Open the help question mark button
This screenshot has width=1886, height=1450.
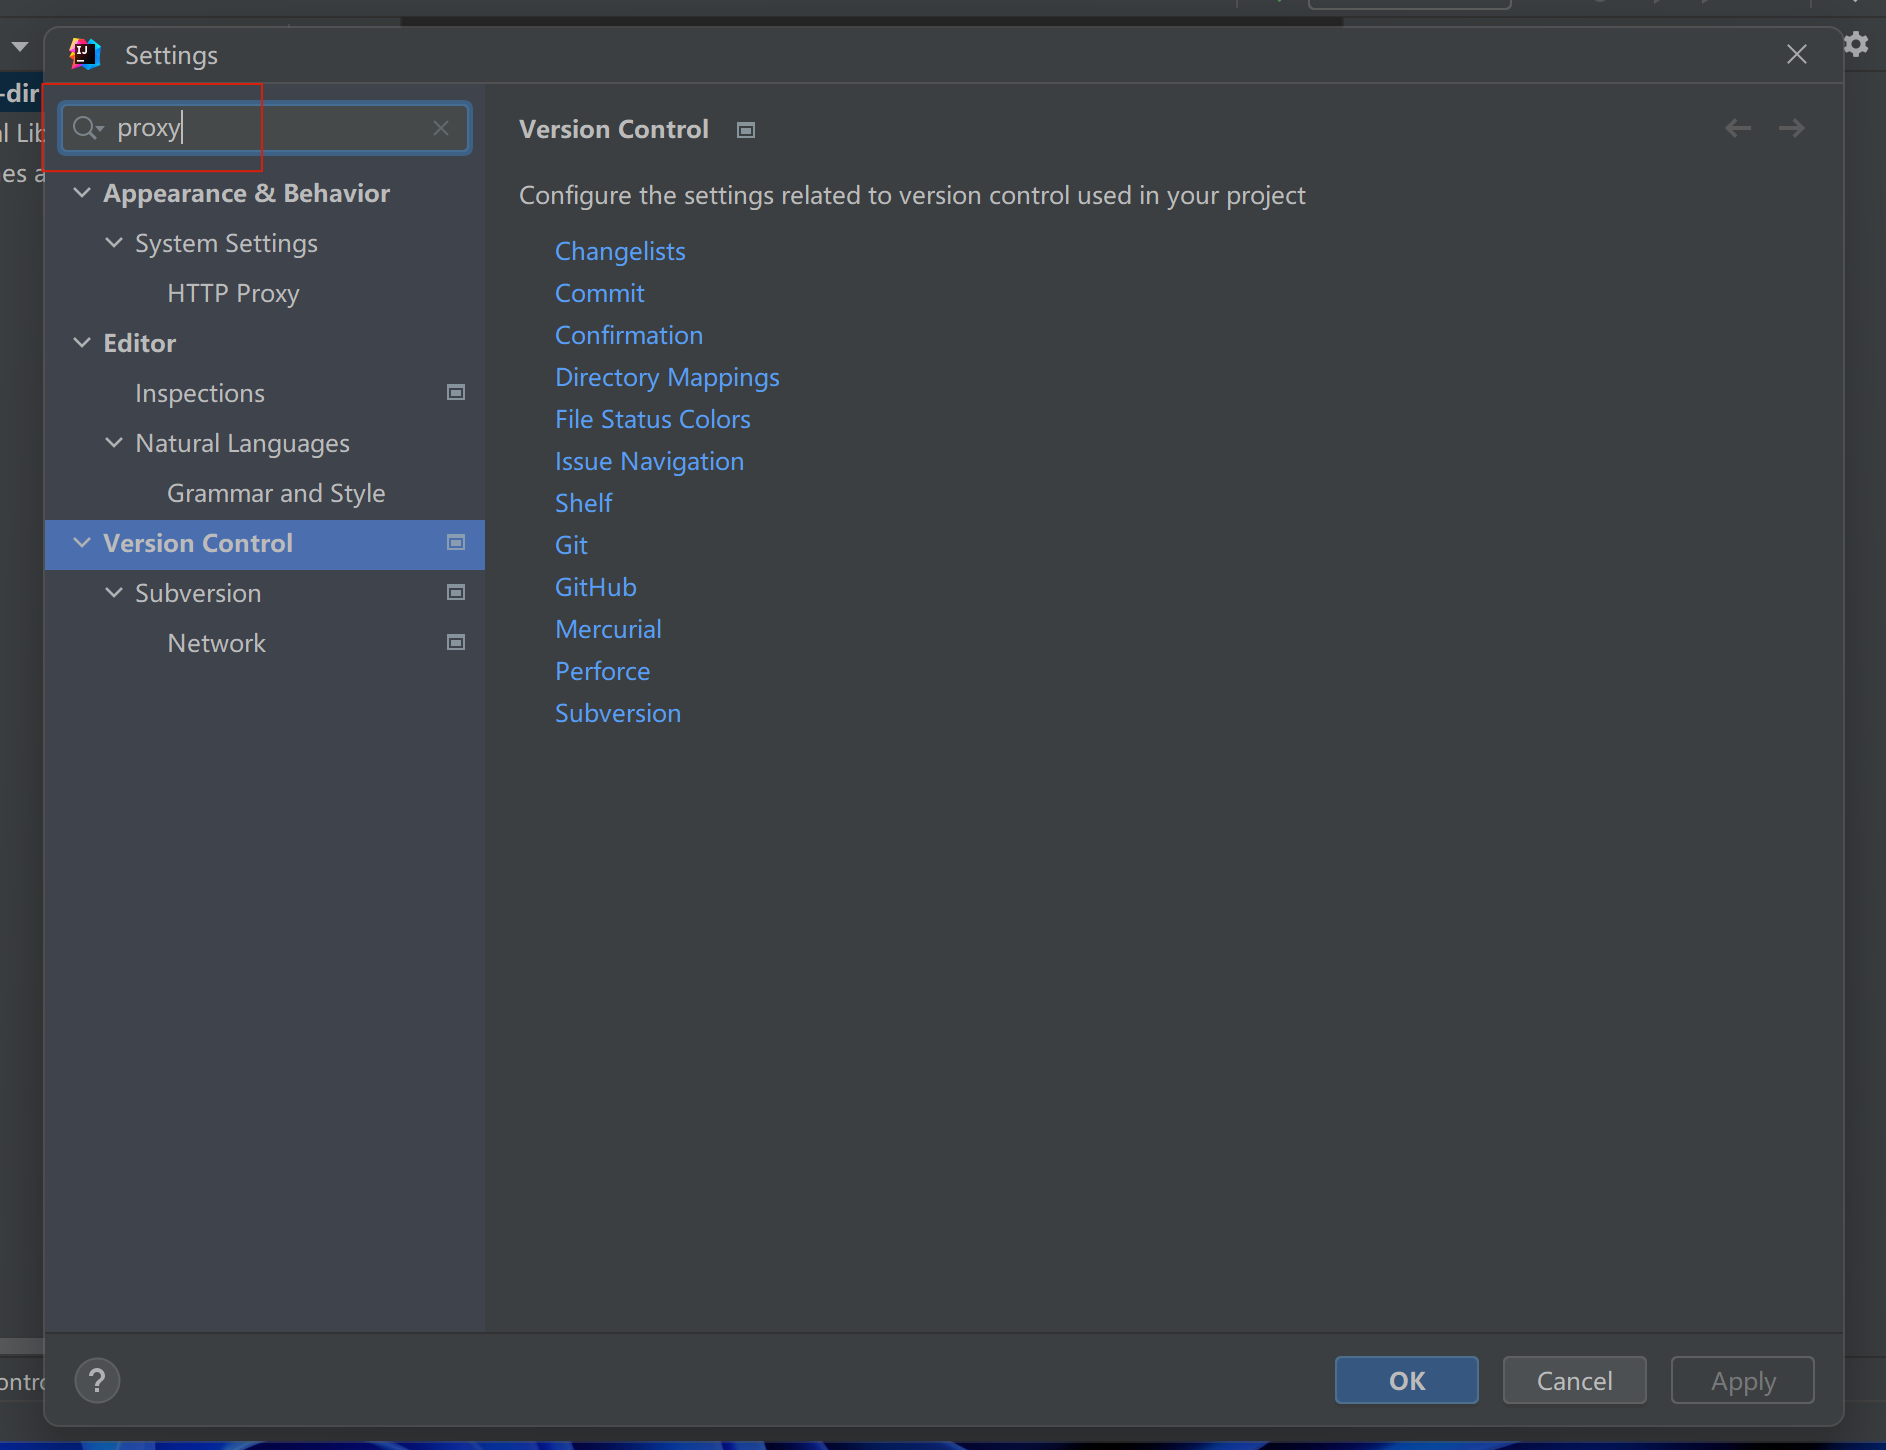point(97,1381)
